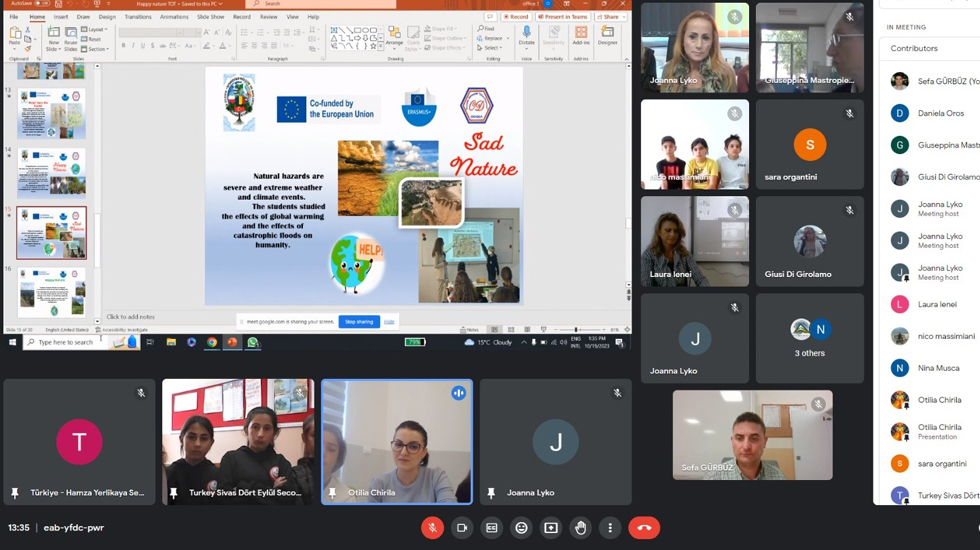The height and width of the screenshot is (550, 980).
Task: Click the present screen icon in Meet
Action: [x=551, y=528]
